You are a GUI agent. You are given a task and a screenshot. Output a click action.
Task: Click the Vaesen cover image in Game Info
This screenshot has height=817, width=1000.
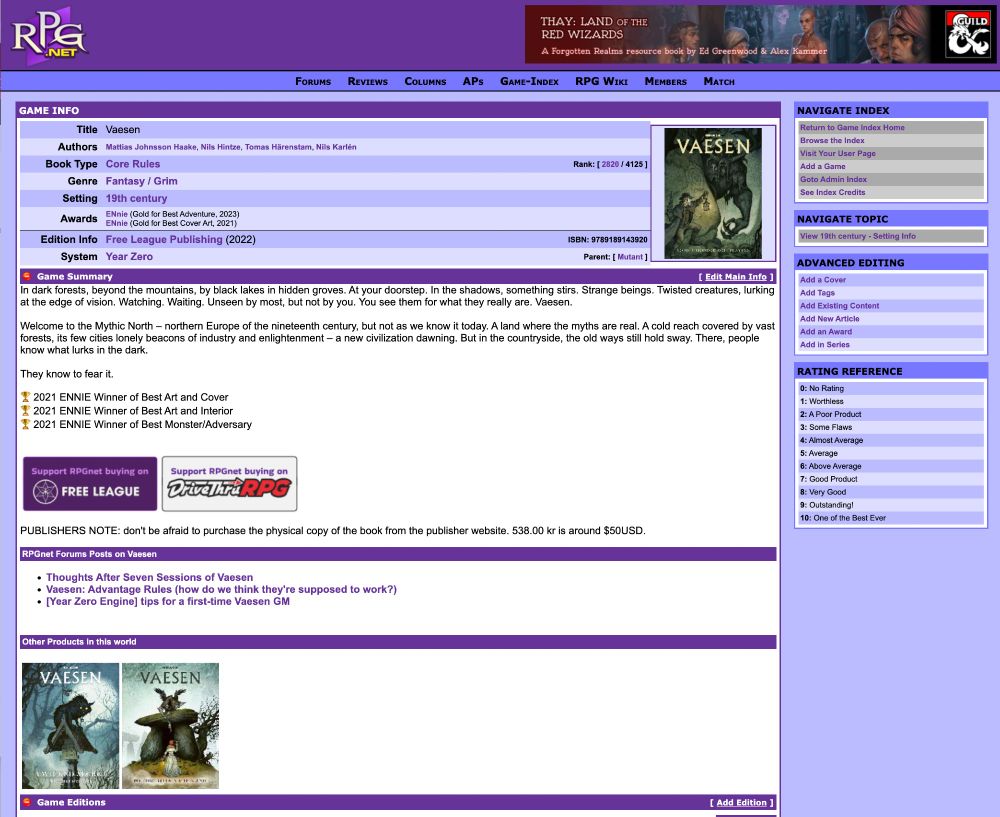(713, 193)
